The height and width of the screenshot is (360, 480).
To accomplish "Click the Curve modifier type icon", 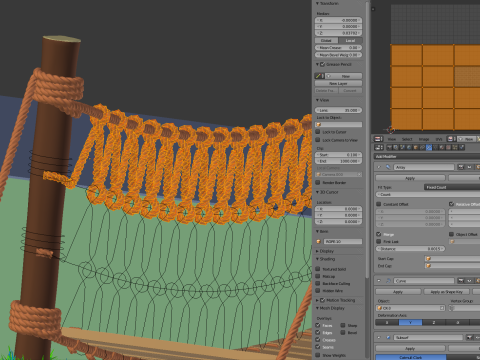I will pos(388,281).
